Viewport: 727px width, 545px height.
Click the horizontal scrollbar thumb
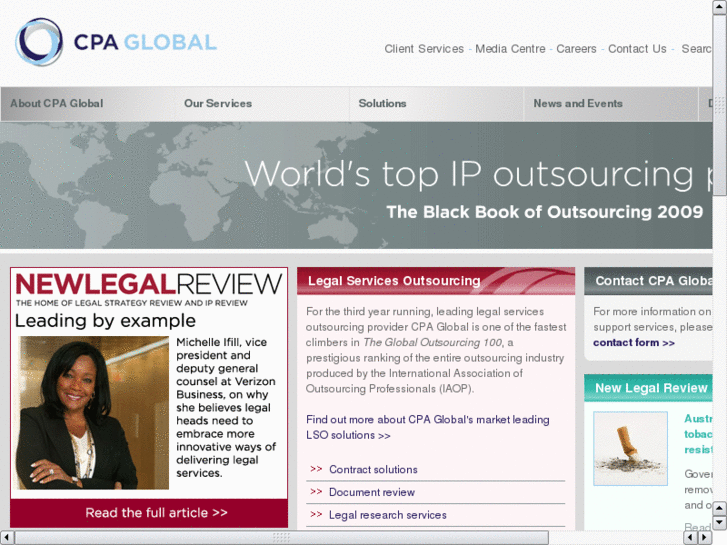[281, 538]
